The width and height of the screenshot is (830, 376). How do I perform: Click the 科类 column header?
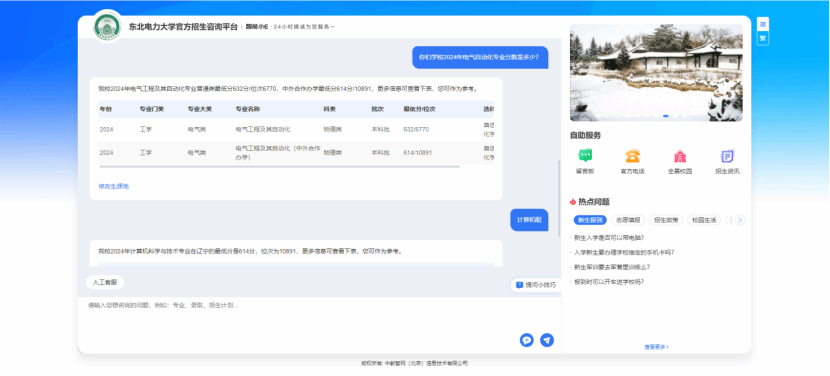click(x=330, y=109)
